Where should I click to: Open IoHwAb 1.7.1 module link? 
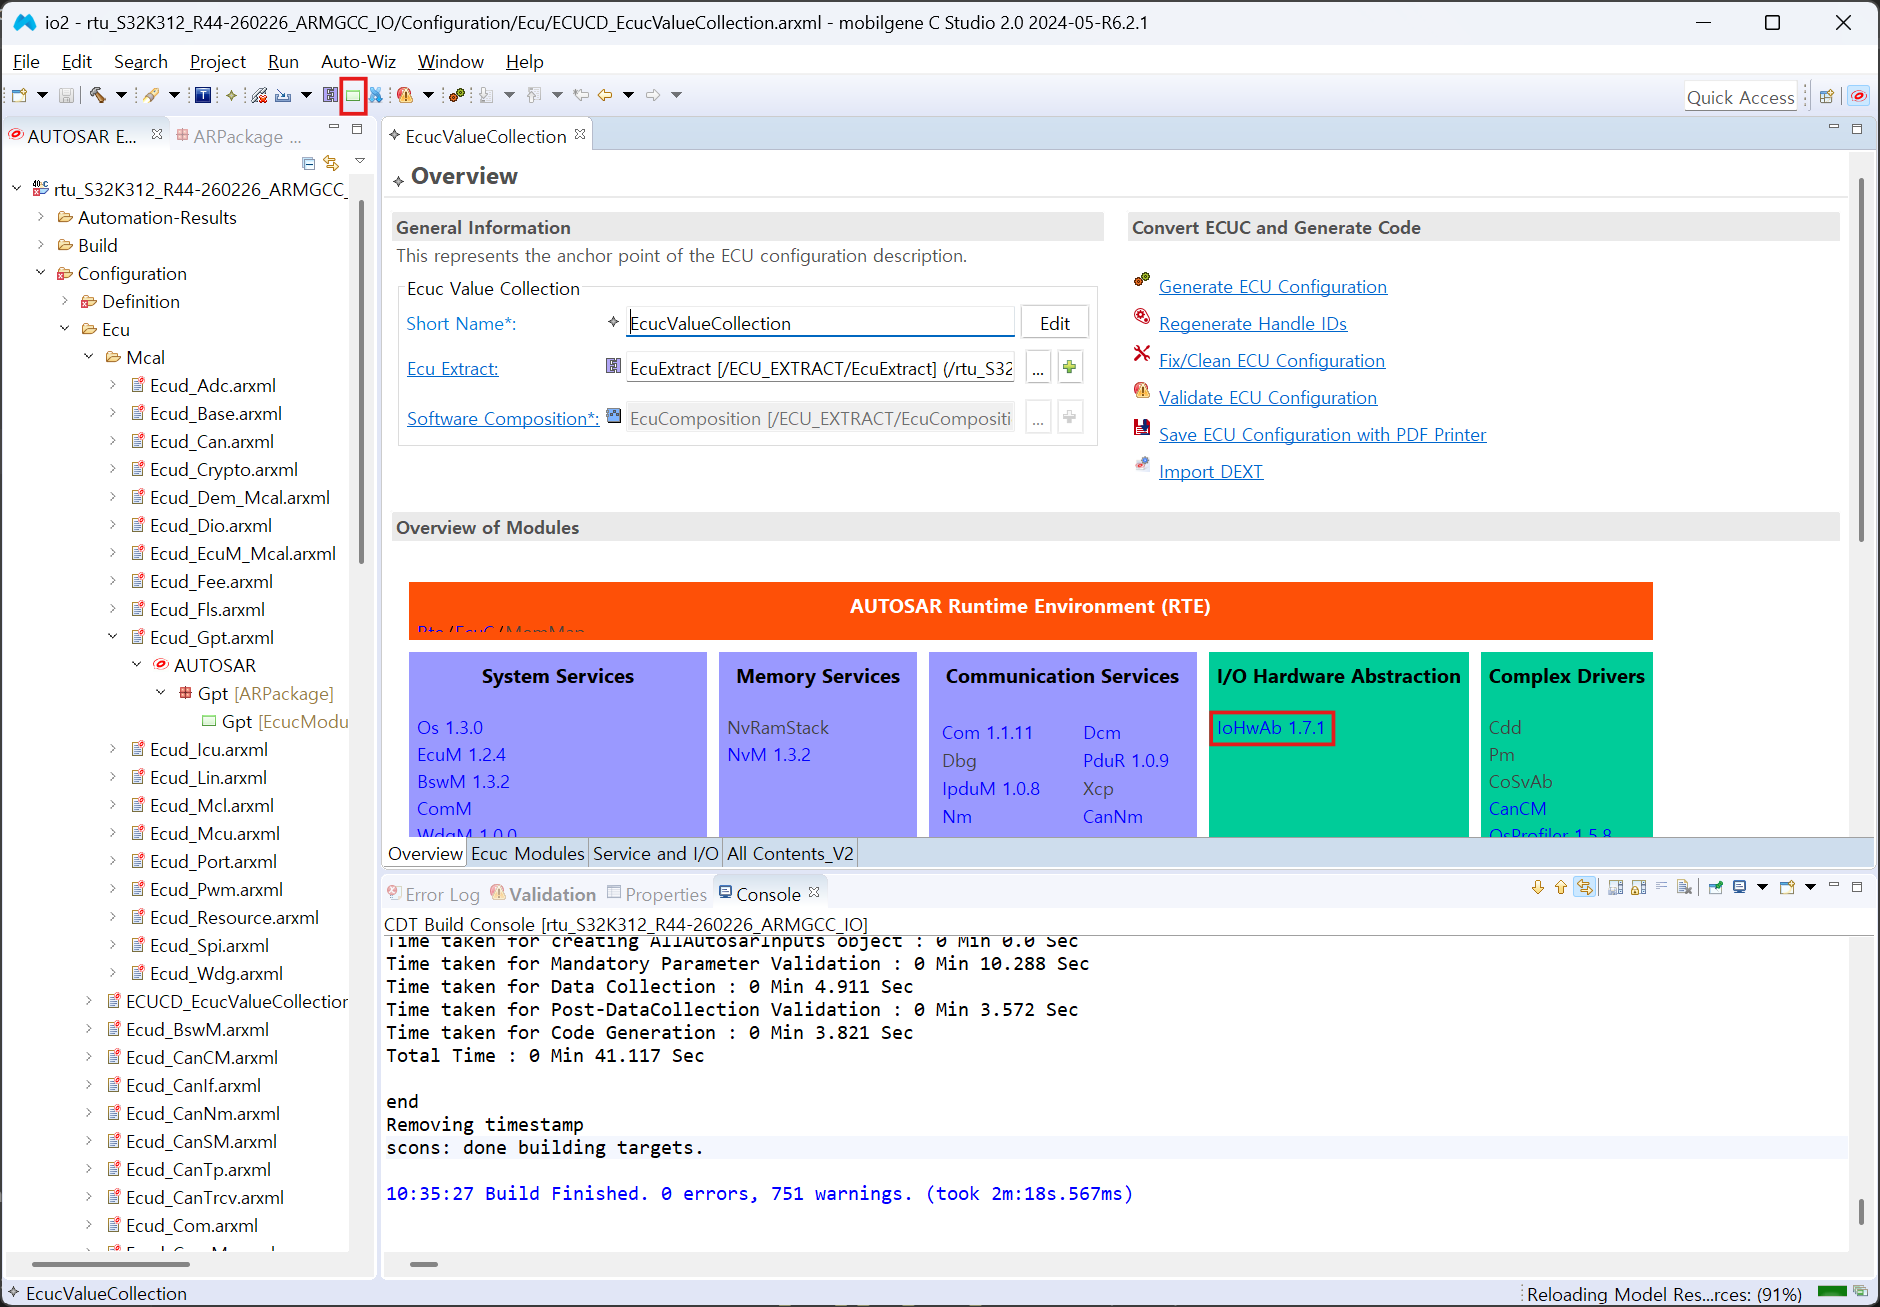[1271, 728]
